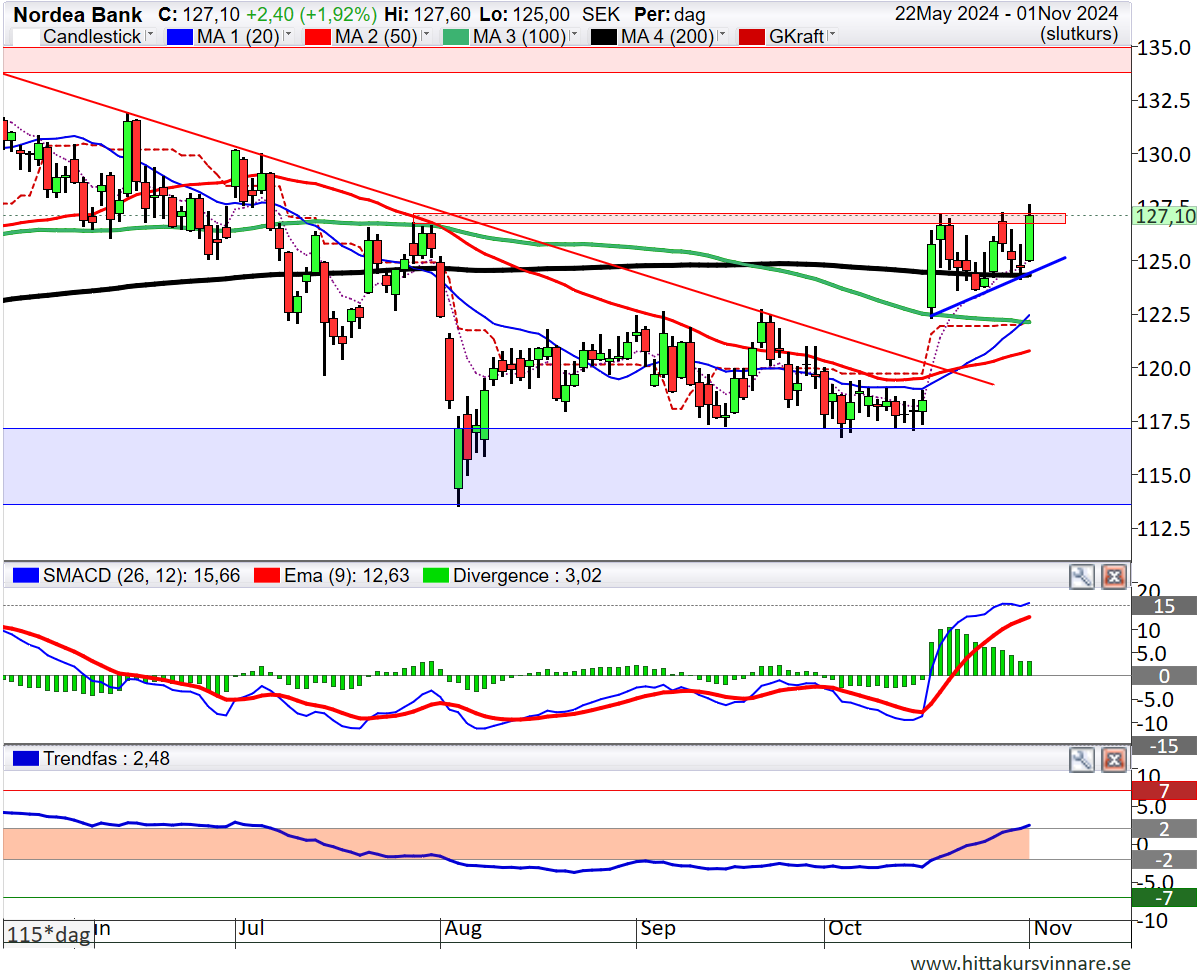Click the current price tag 127,10

(1164, 216)
